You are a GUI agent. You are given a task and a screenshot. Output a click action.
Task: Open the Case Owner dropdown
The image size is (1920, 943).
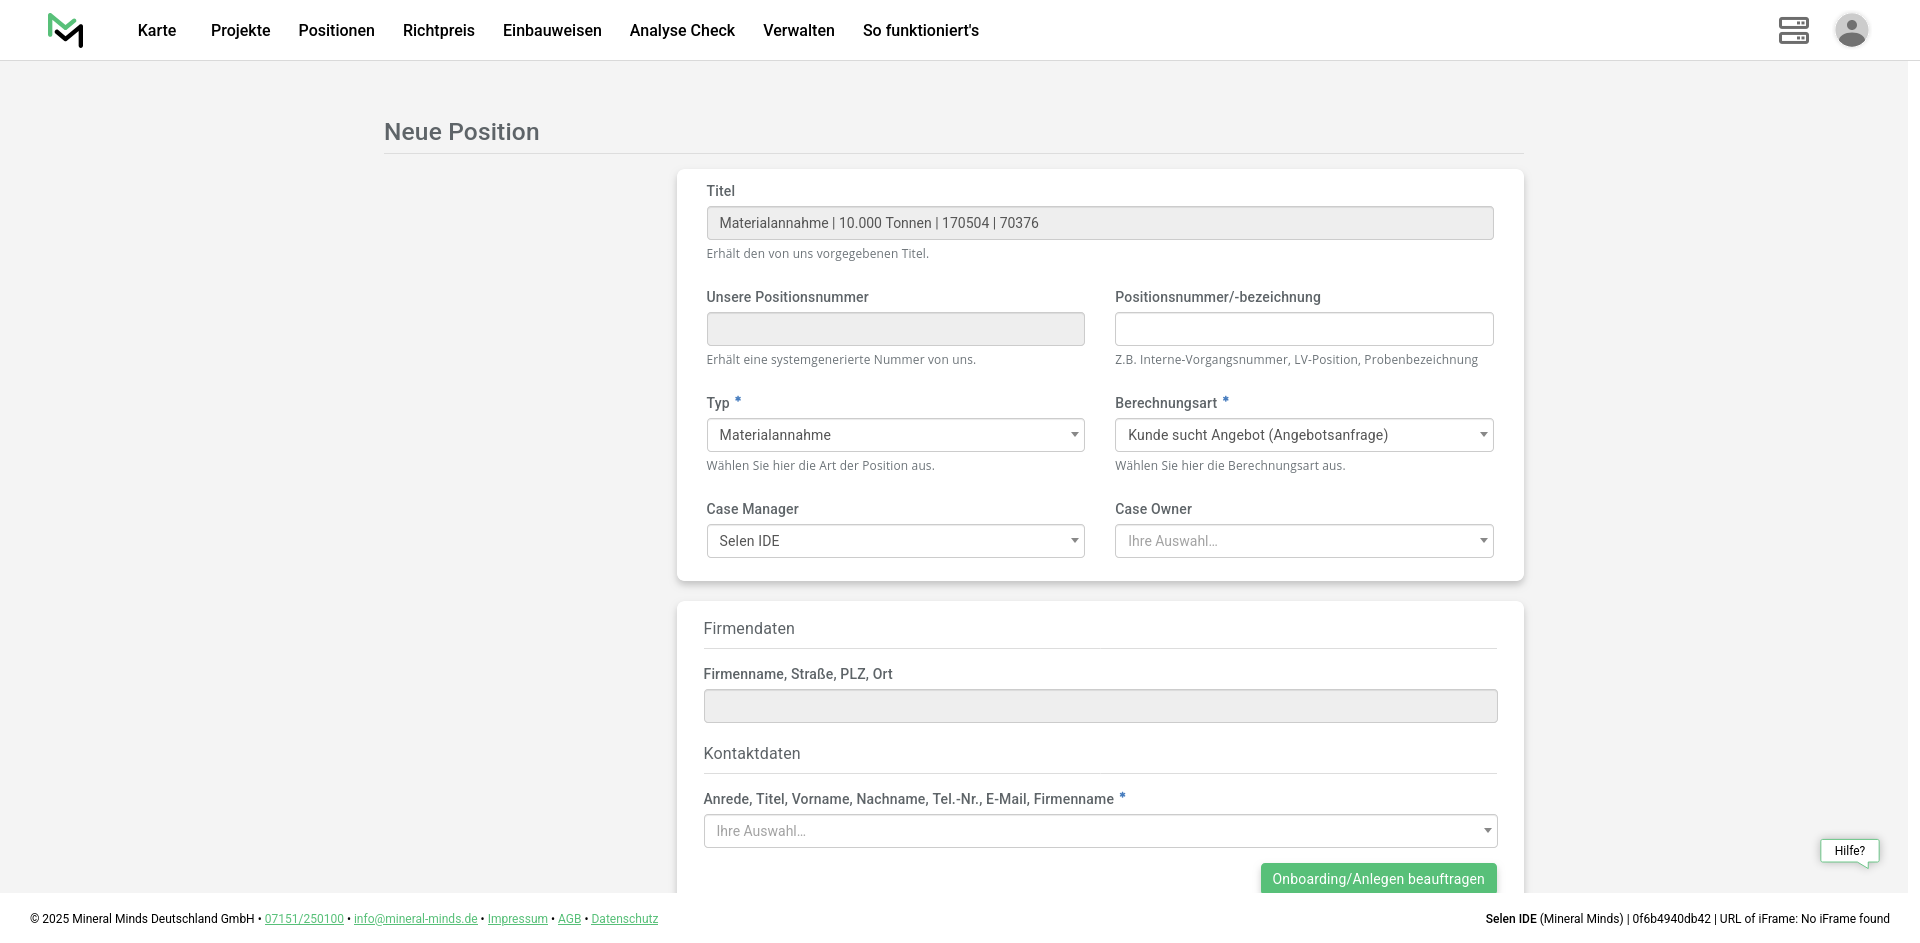point(1303,541)
